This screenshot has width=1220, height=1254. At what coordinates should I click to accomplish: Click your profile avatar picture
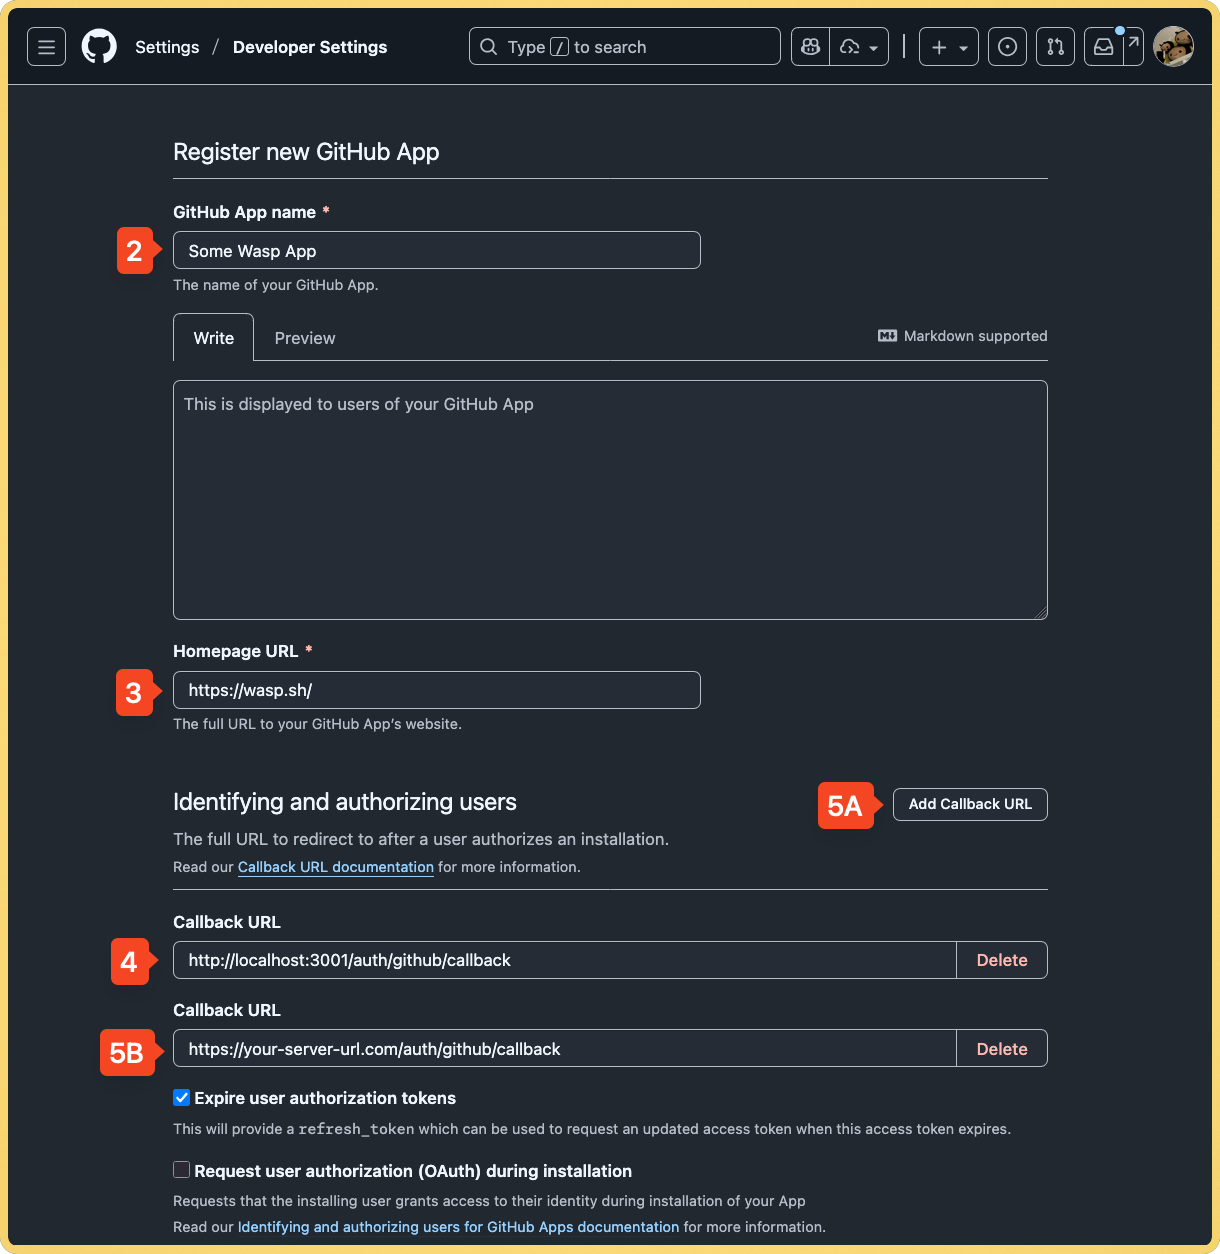tap(1173, 46)
